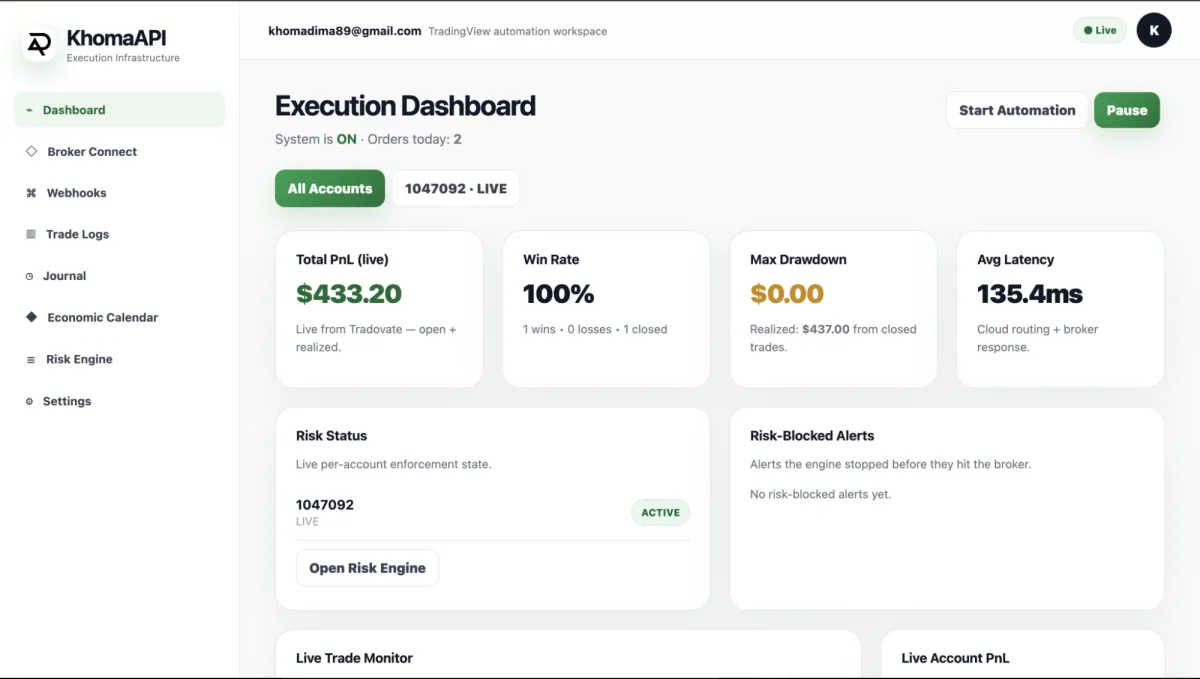The height and width of the screenshot is (679, 1200).
Task: Switch to the 1047092 · LIVE account tab
Action: [x=456, y=188]
